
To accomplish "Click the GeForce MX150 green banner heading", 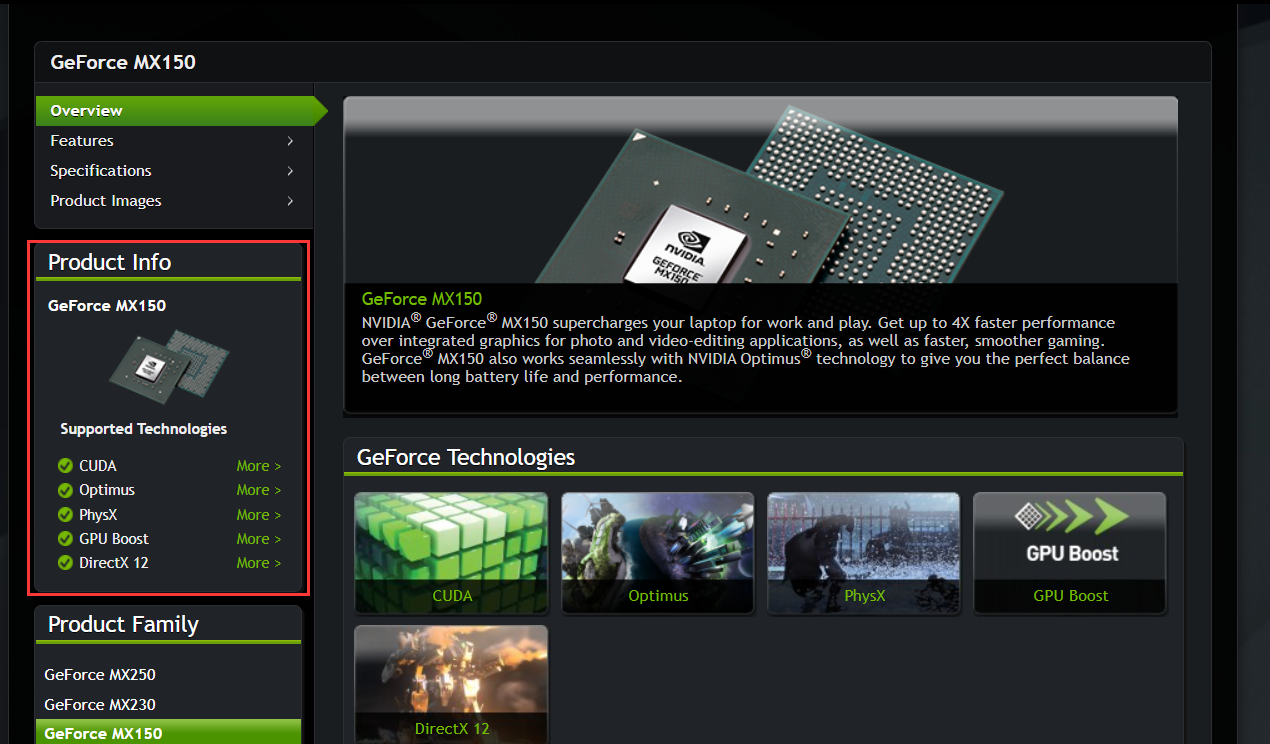I will [x=422, y=299].
